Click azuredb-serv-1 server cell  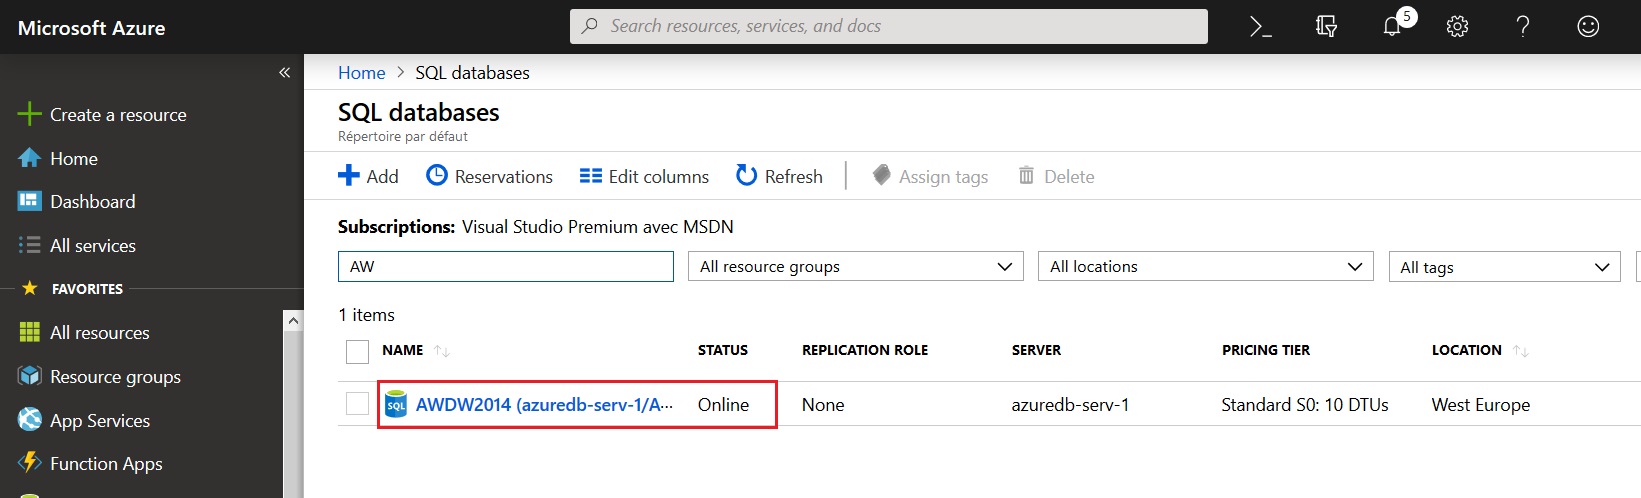(x=1070, y=404)
